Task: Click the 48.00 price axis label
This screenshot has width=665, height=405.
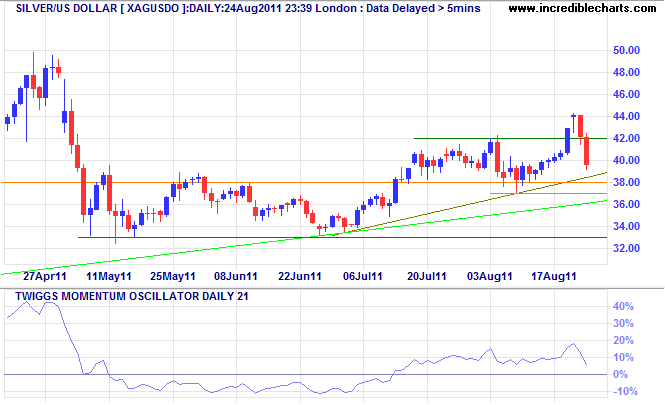Action: [626, 73]
